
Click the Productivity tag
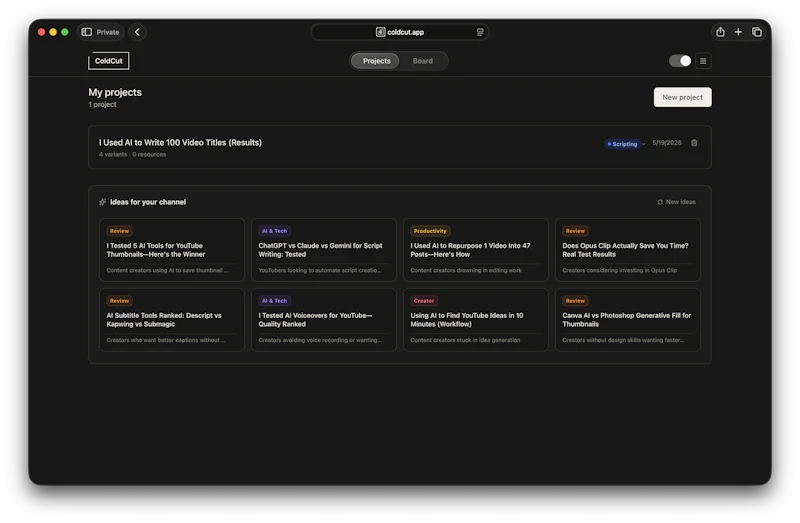tap(430, 231)
